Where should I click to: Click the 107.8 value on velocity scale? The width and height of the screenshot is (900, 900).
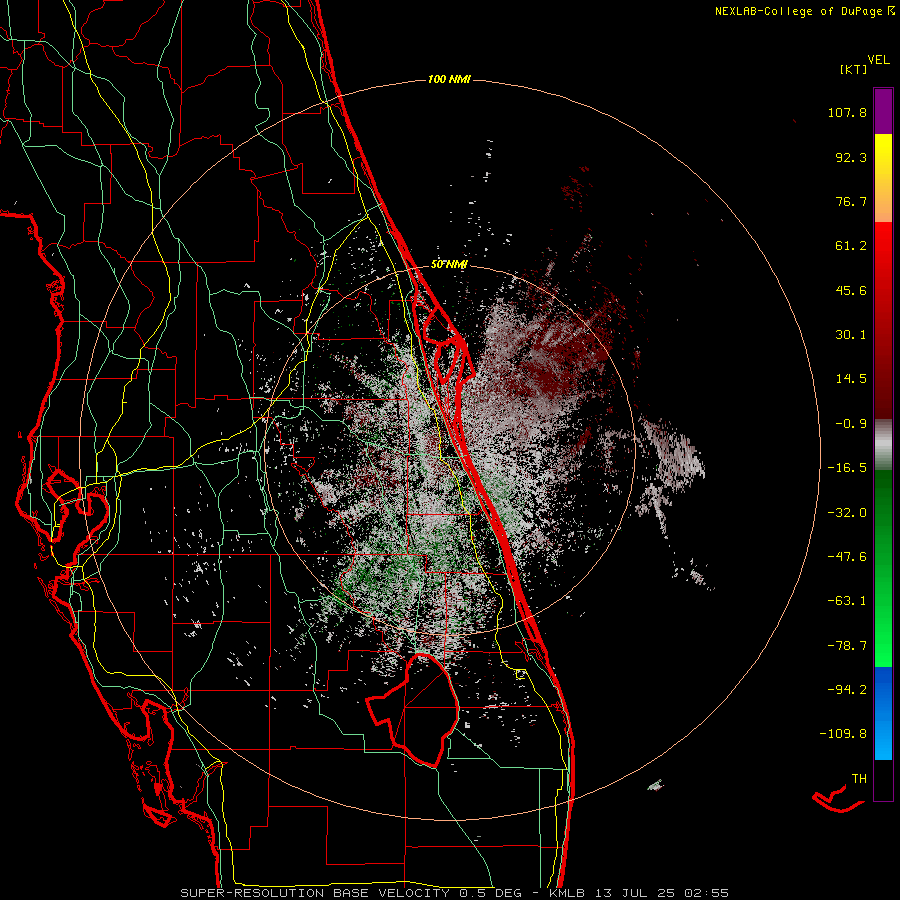click(847, 112)
